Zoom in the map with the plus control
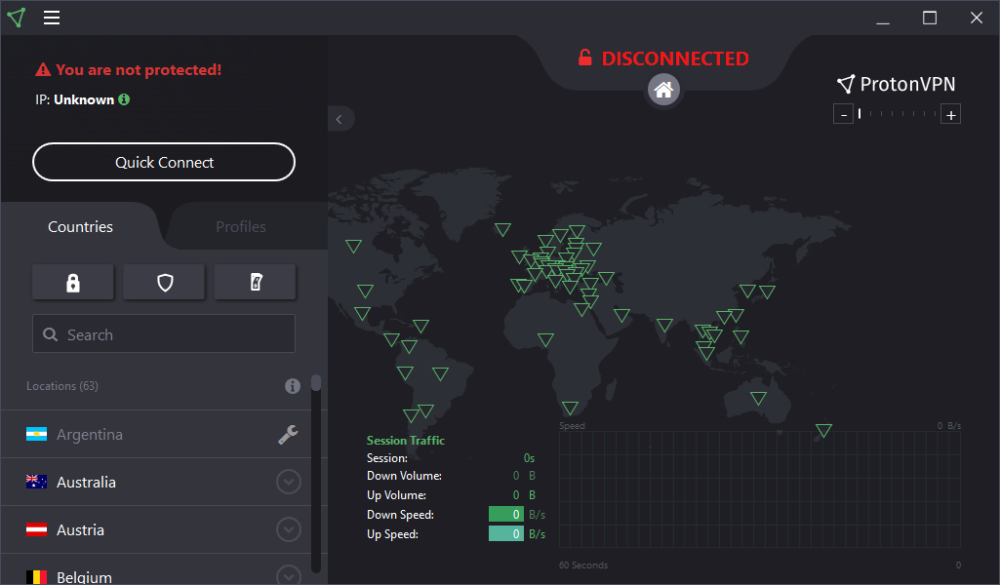 coord(950,113)
